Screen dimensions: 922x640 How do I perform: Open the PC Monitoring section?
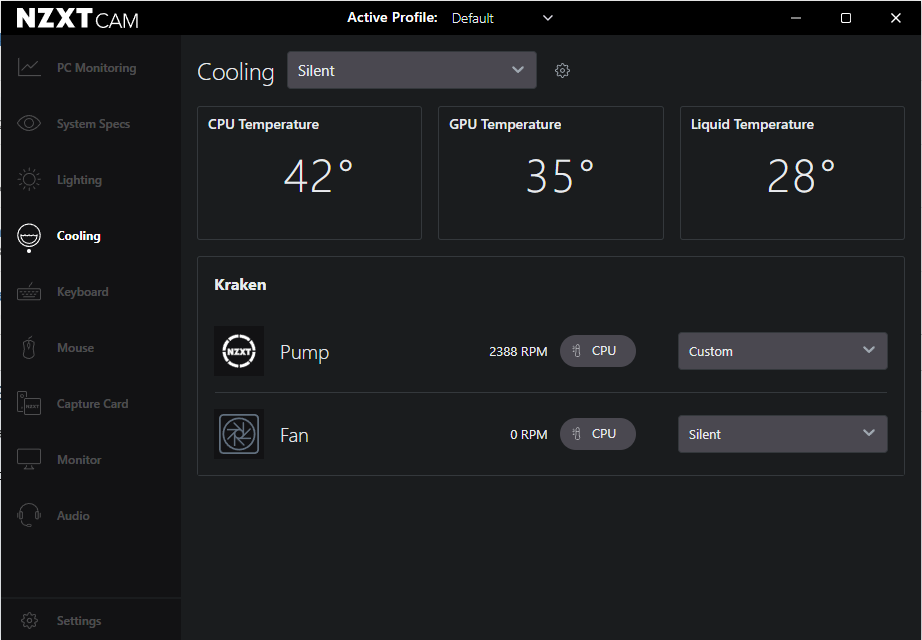pyautogui.click(x=96, y=68)
